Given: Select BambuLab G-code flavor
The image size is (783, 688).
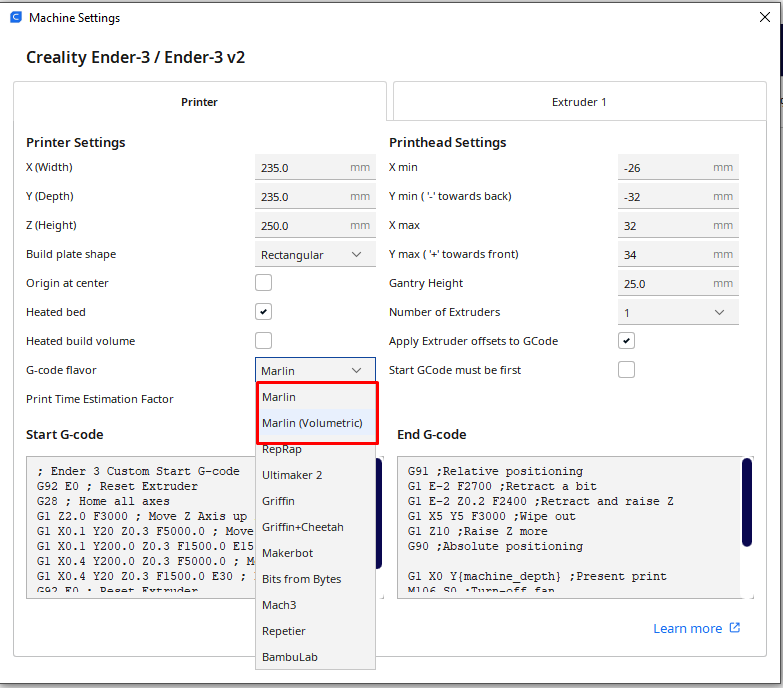Looking at the screenshot, I should tap(315, 657).
